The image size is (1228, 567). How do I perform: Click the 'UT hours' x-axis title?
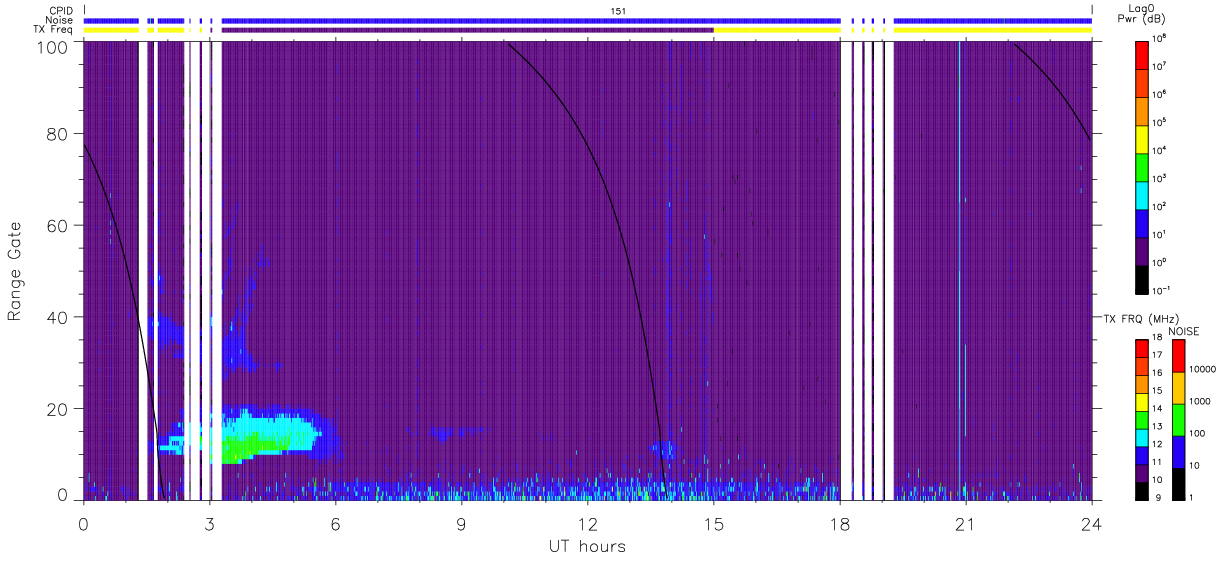(x=587, y=547)
